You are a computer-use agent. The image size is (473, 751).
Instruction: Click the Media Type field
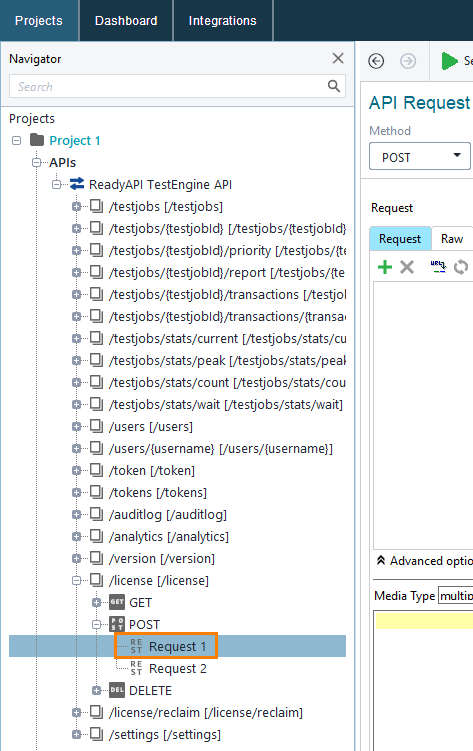coord(455,596)
